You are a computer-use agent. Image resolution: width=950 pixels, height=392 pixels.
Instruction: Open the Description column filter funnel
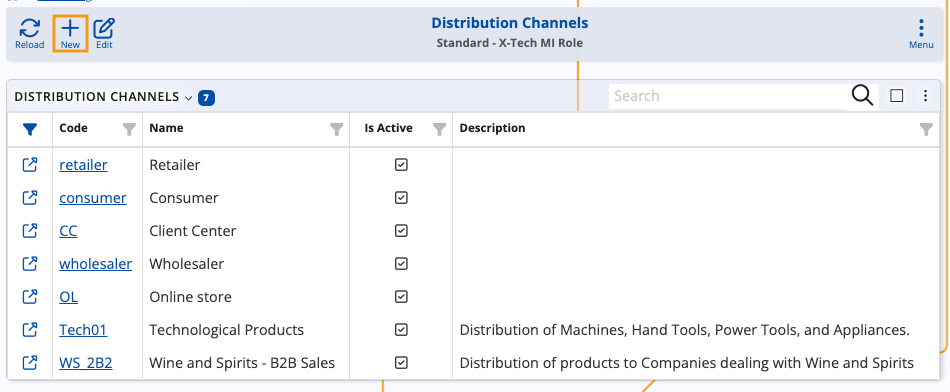(x=926, y=128)
